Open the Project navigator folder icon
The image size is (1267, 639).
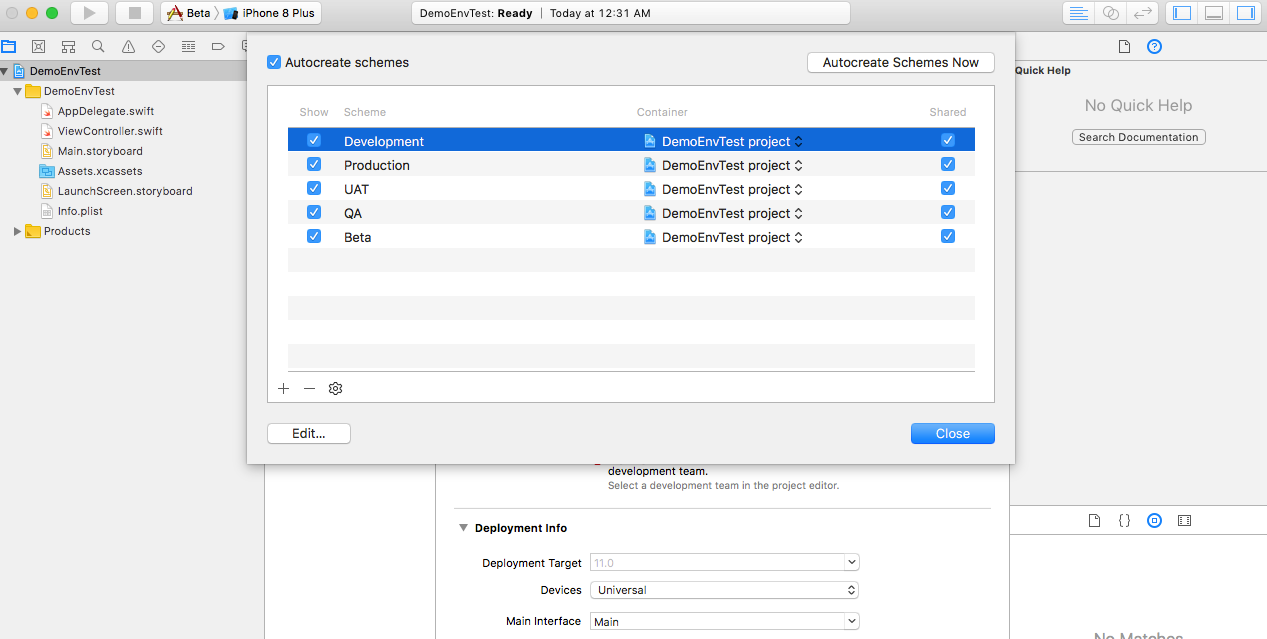pos(9,47)
